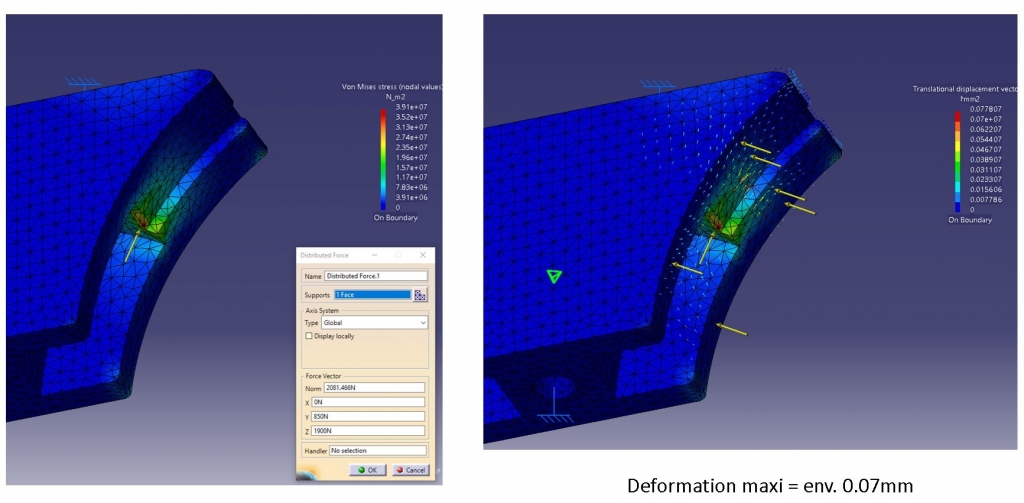1024x503 pixels.
Task: Click the Translational displacement vector legend title
Action: pos(965,89)
